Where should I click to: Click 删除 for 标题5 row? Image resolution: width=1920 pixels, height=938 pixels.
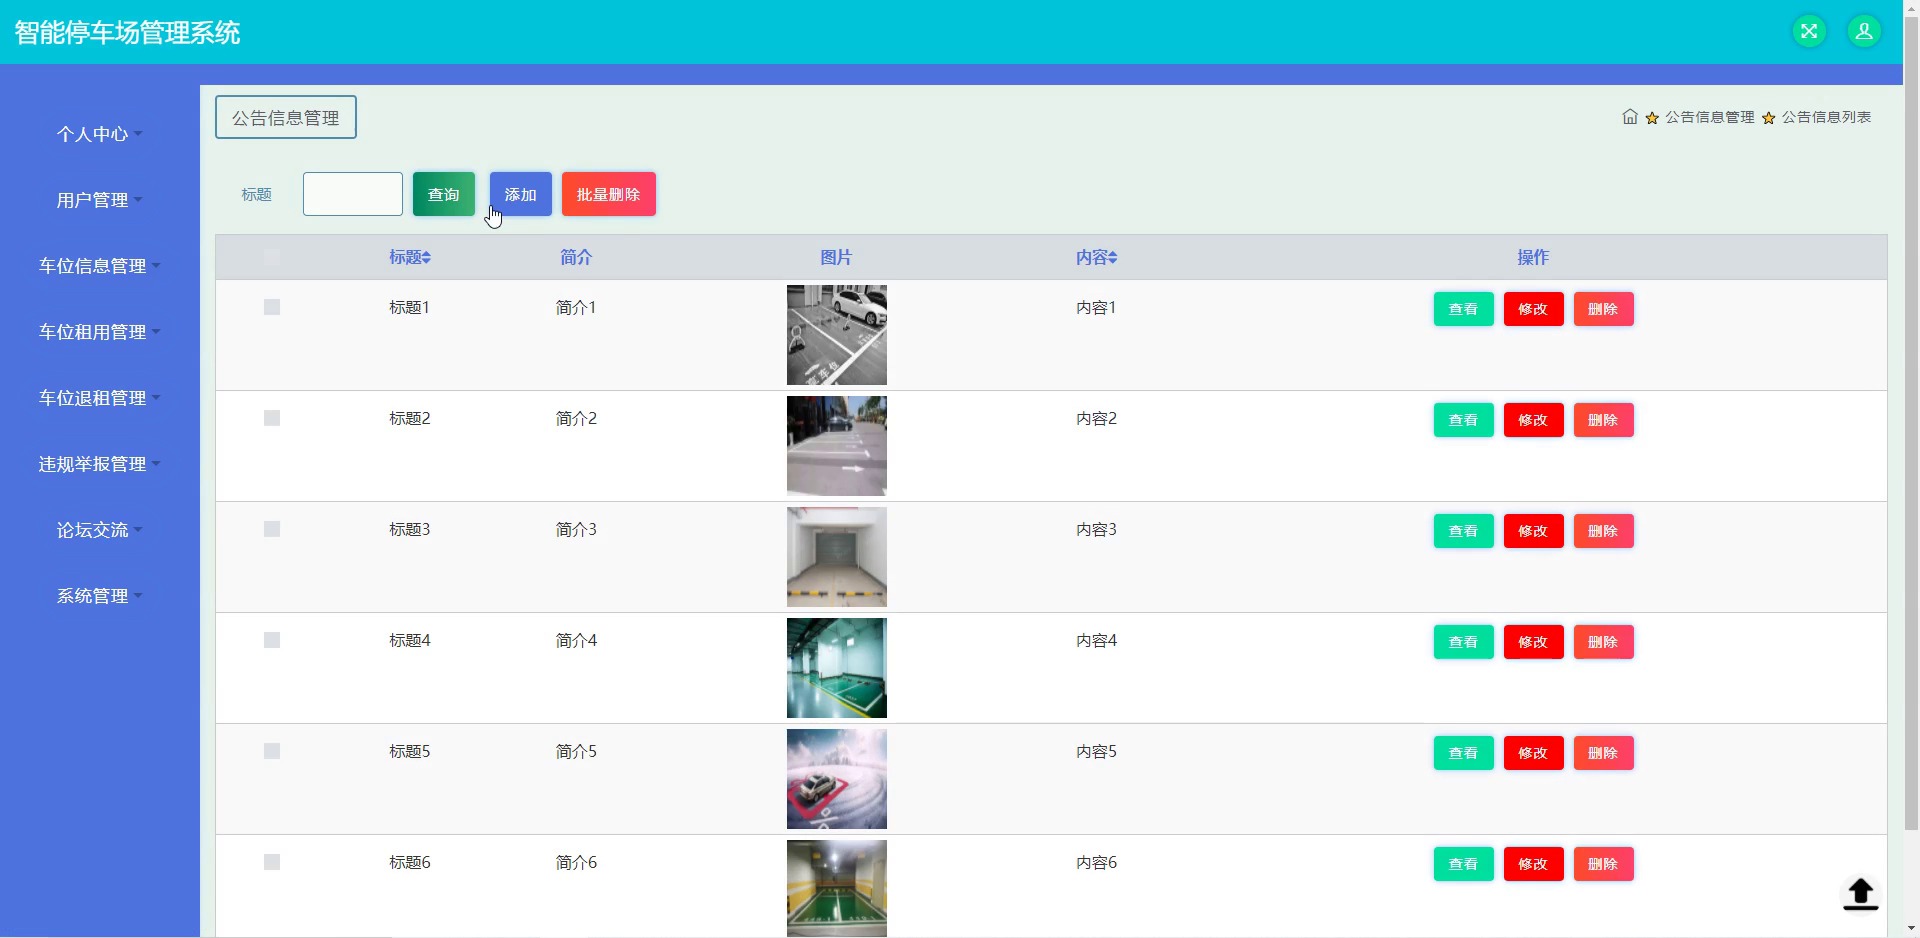(x=1603, y=753)
